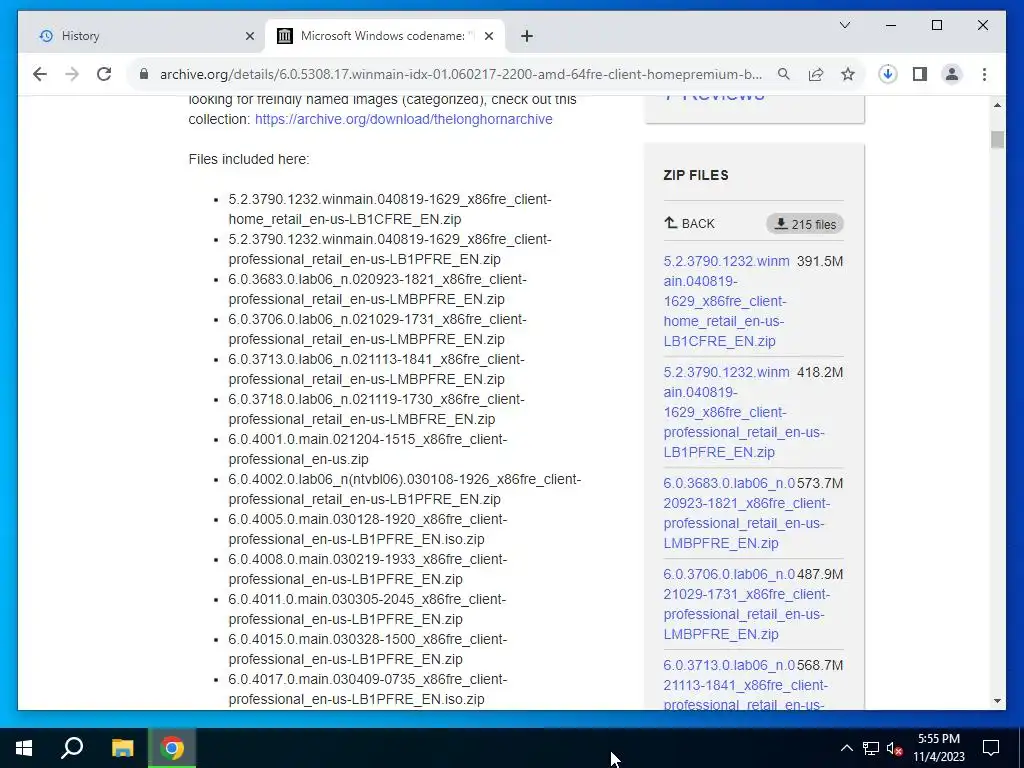
Task: View site information lock icon
Action: point(144,74)
